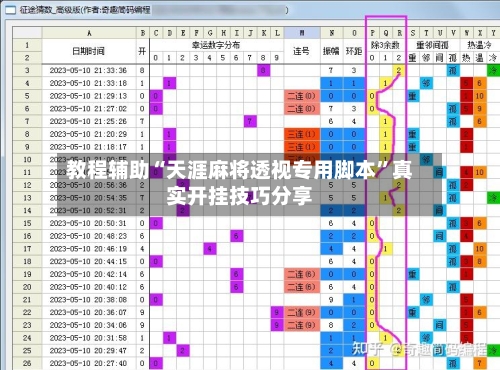Click the blue 重 cell in row 5

coord(413,96)
